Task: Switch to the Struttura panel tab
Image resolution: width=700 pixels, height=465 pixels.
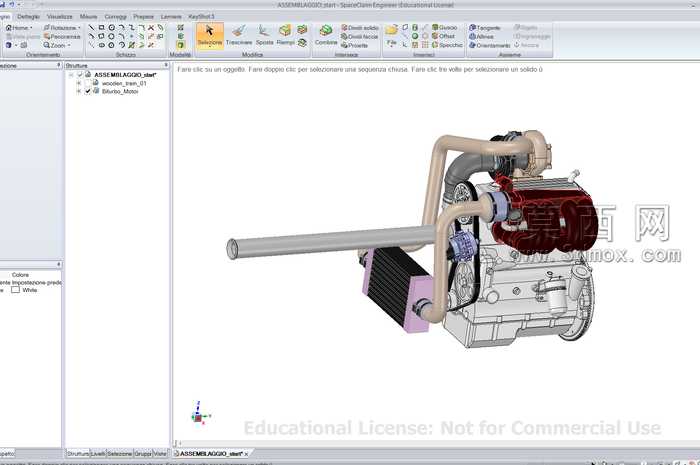Action: pos(78,453)
